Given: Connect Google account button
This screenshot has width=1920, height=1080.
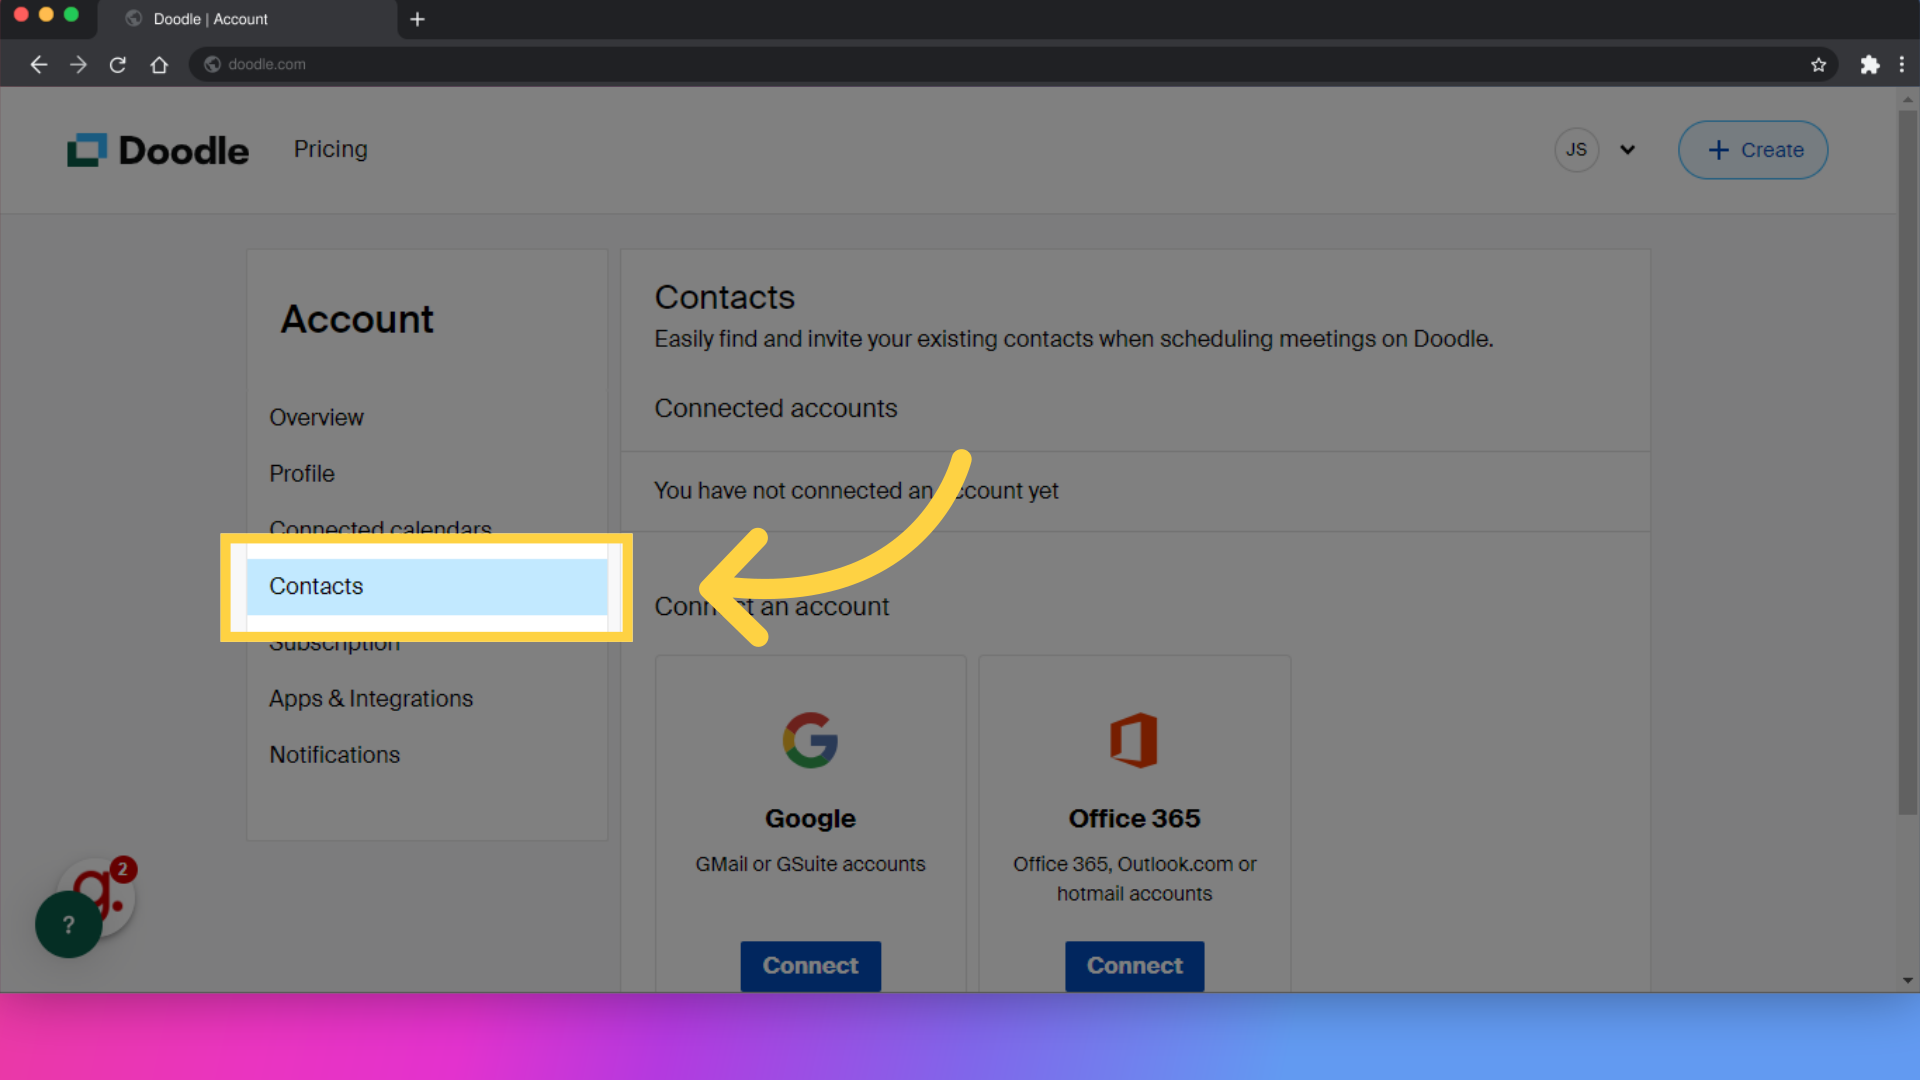Looking at the screenshot, I should tap(810, 964).
